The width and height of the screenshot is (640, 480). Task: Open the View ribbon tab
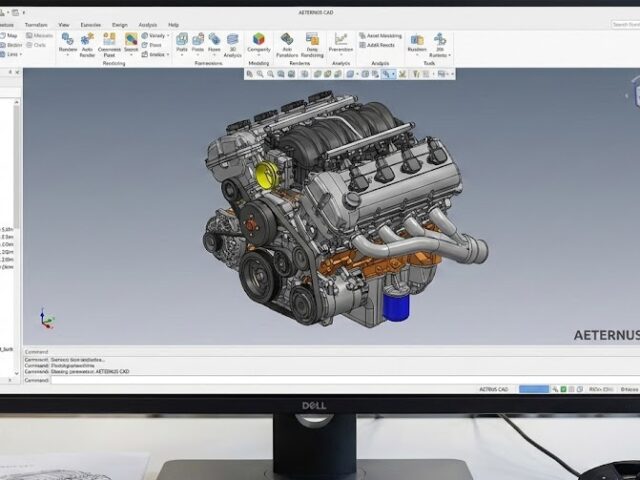64,25
